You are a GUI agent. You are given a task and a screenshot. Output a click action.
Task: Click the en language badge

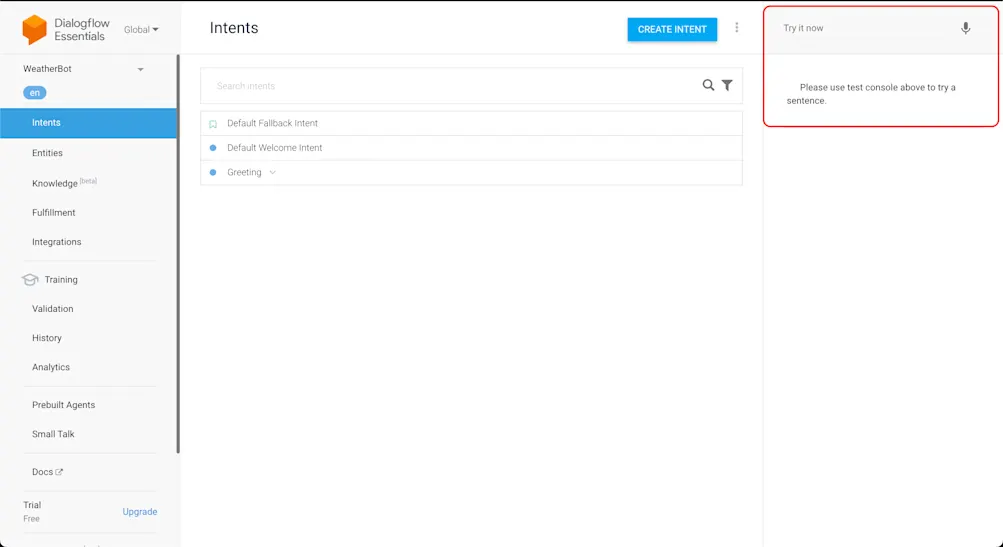[x=35, y=93]
